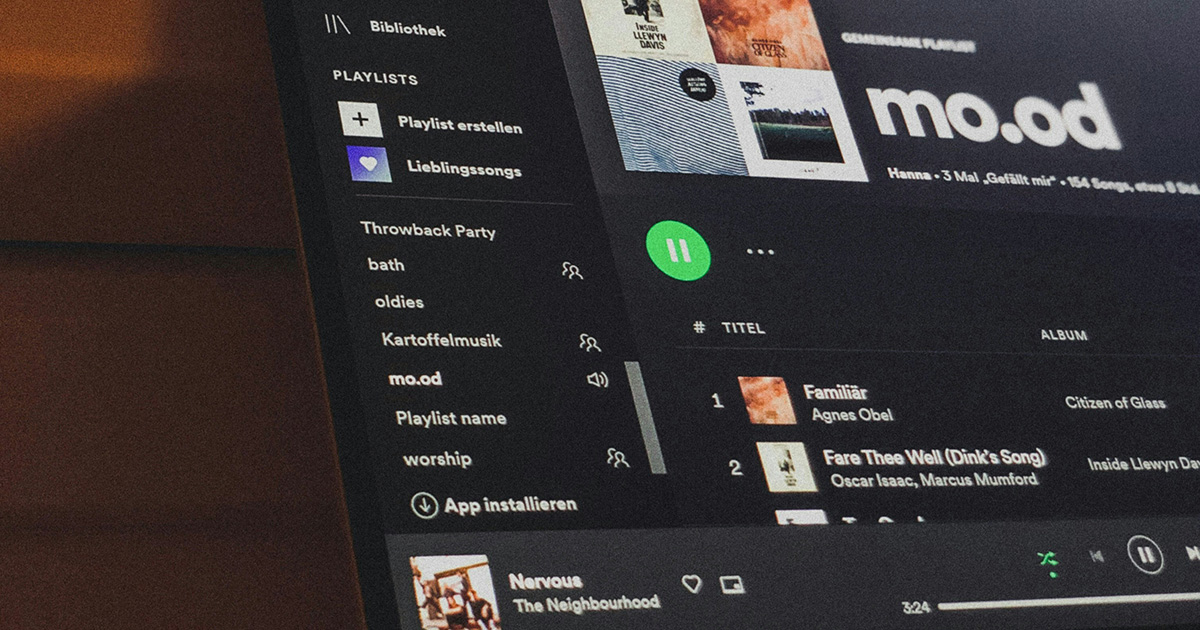The height and width of the screenshot is (630, 1200).
Task: Open the bath playlist
Action: point(386,264)
